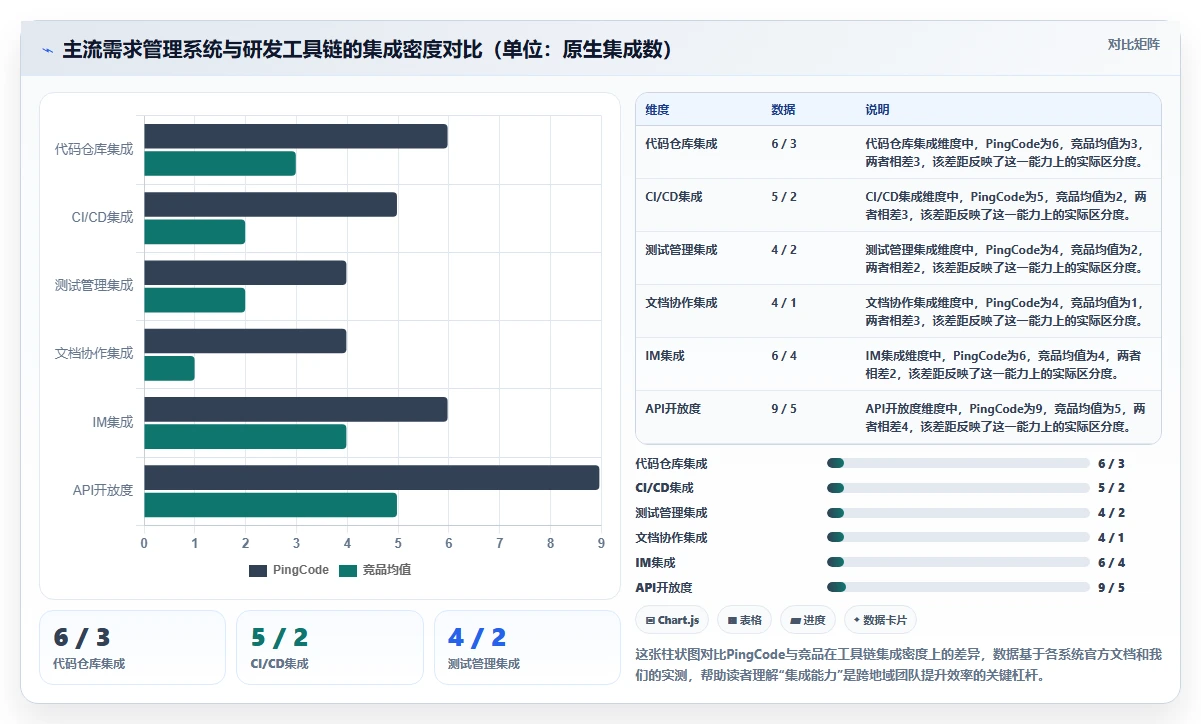Click the PingCode bar for 代码仓库集成

tap(296, 137)
